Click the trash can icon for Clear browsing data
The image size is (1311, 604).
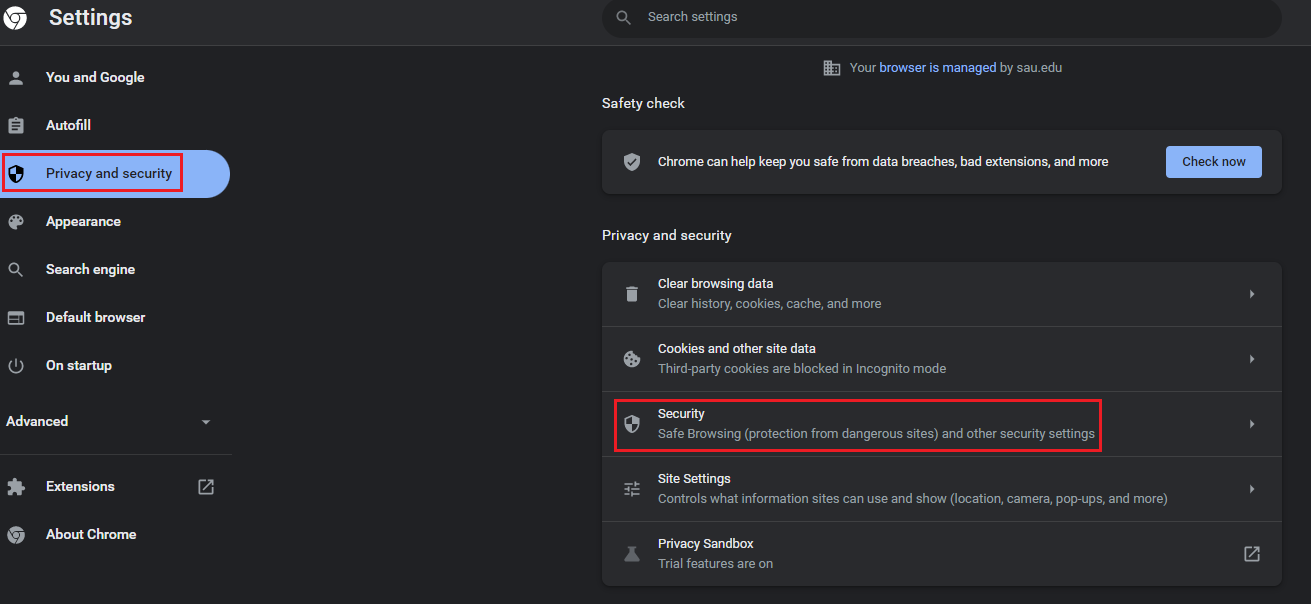632,294
